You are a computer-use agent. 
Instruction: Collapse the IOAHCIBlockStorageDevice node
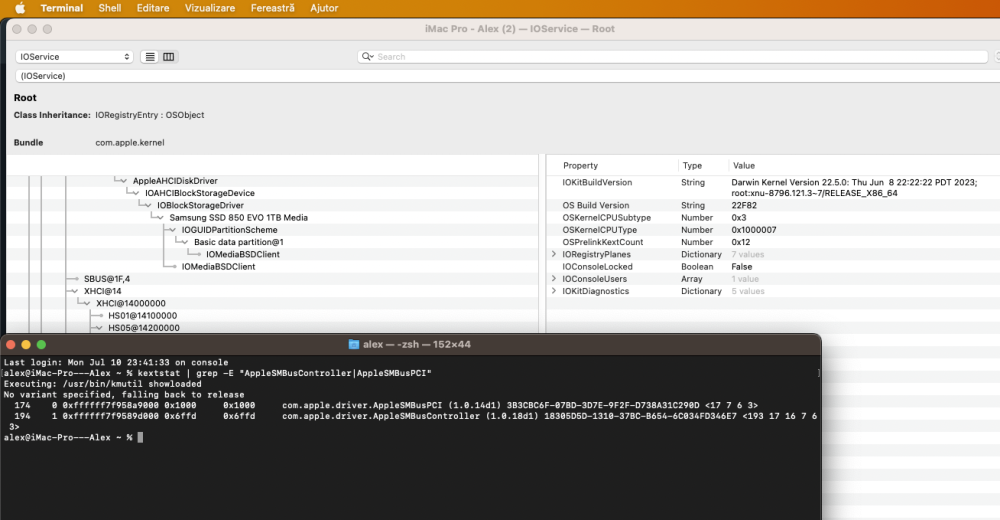click(x=136, y=193)
